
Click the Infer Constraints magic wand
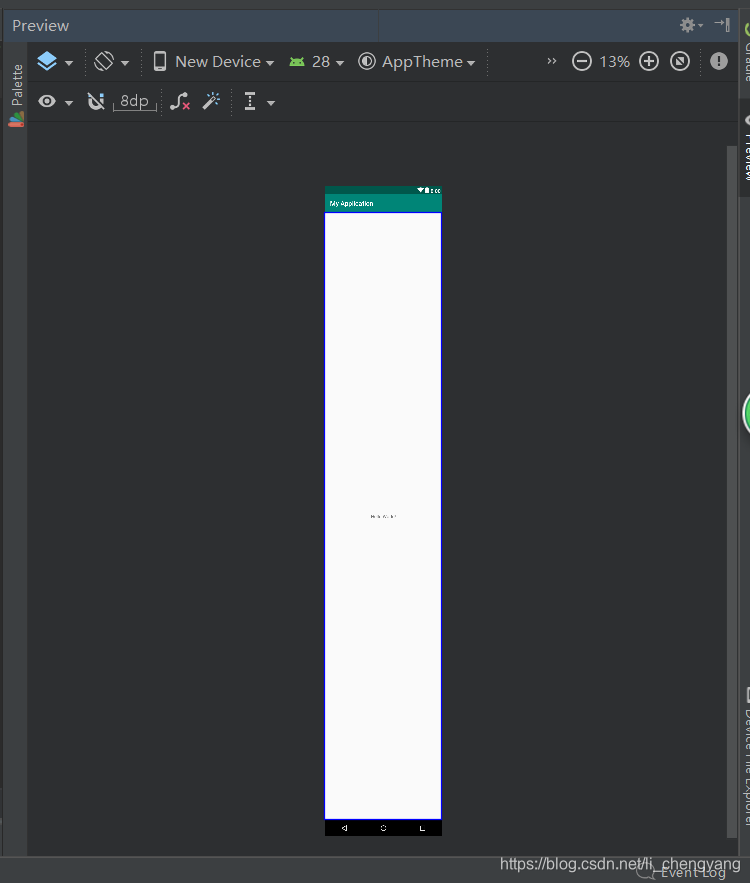click(211, 101)
